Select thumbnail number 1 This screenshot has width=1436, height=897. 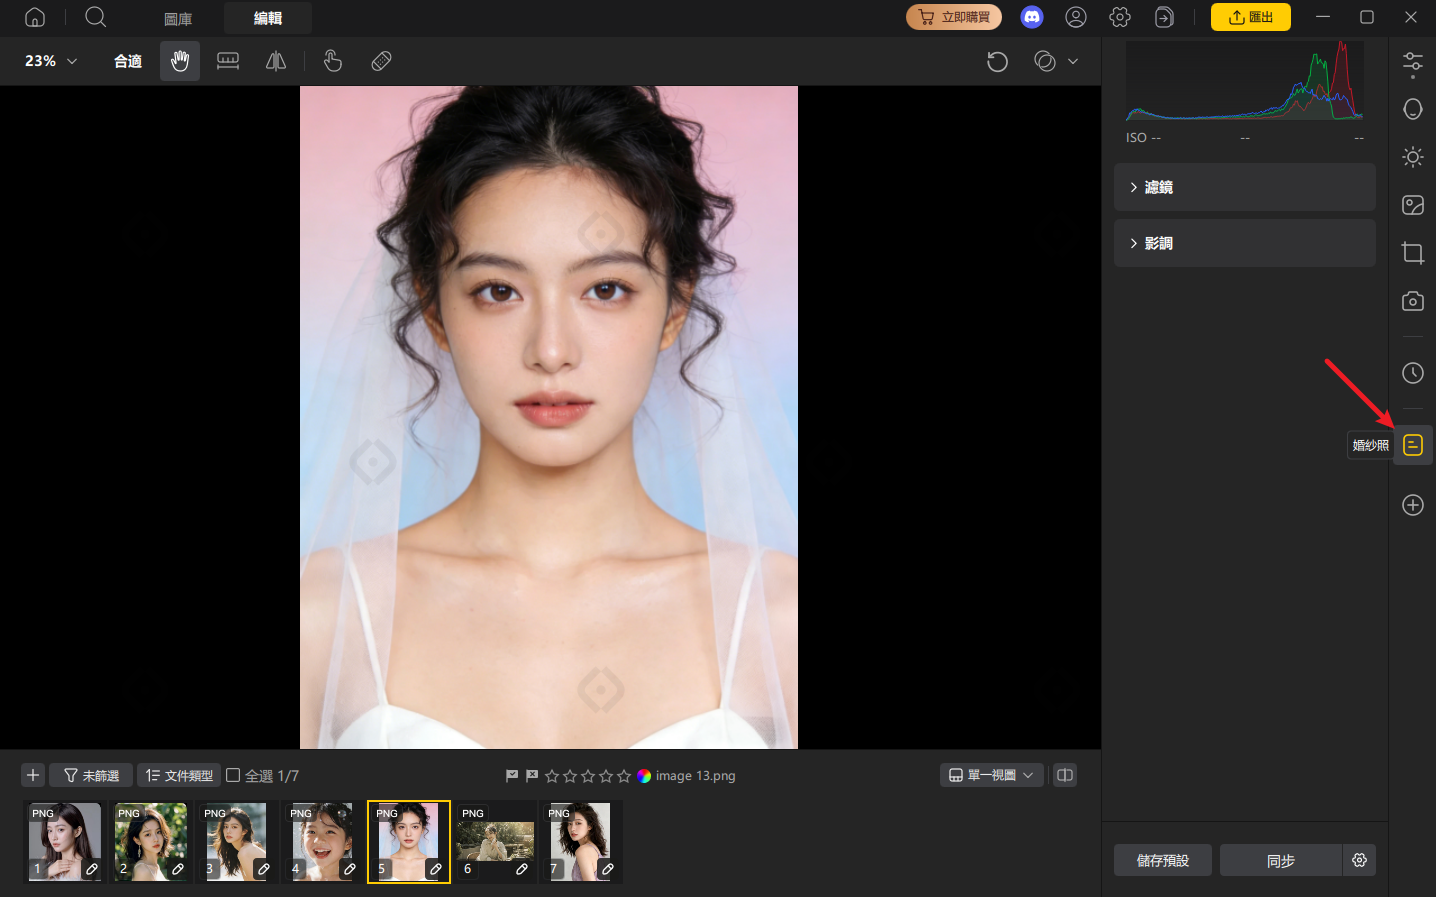(64, 841)
